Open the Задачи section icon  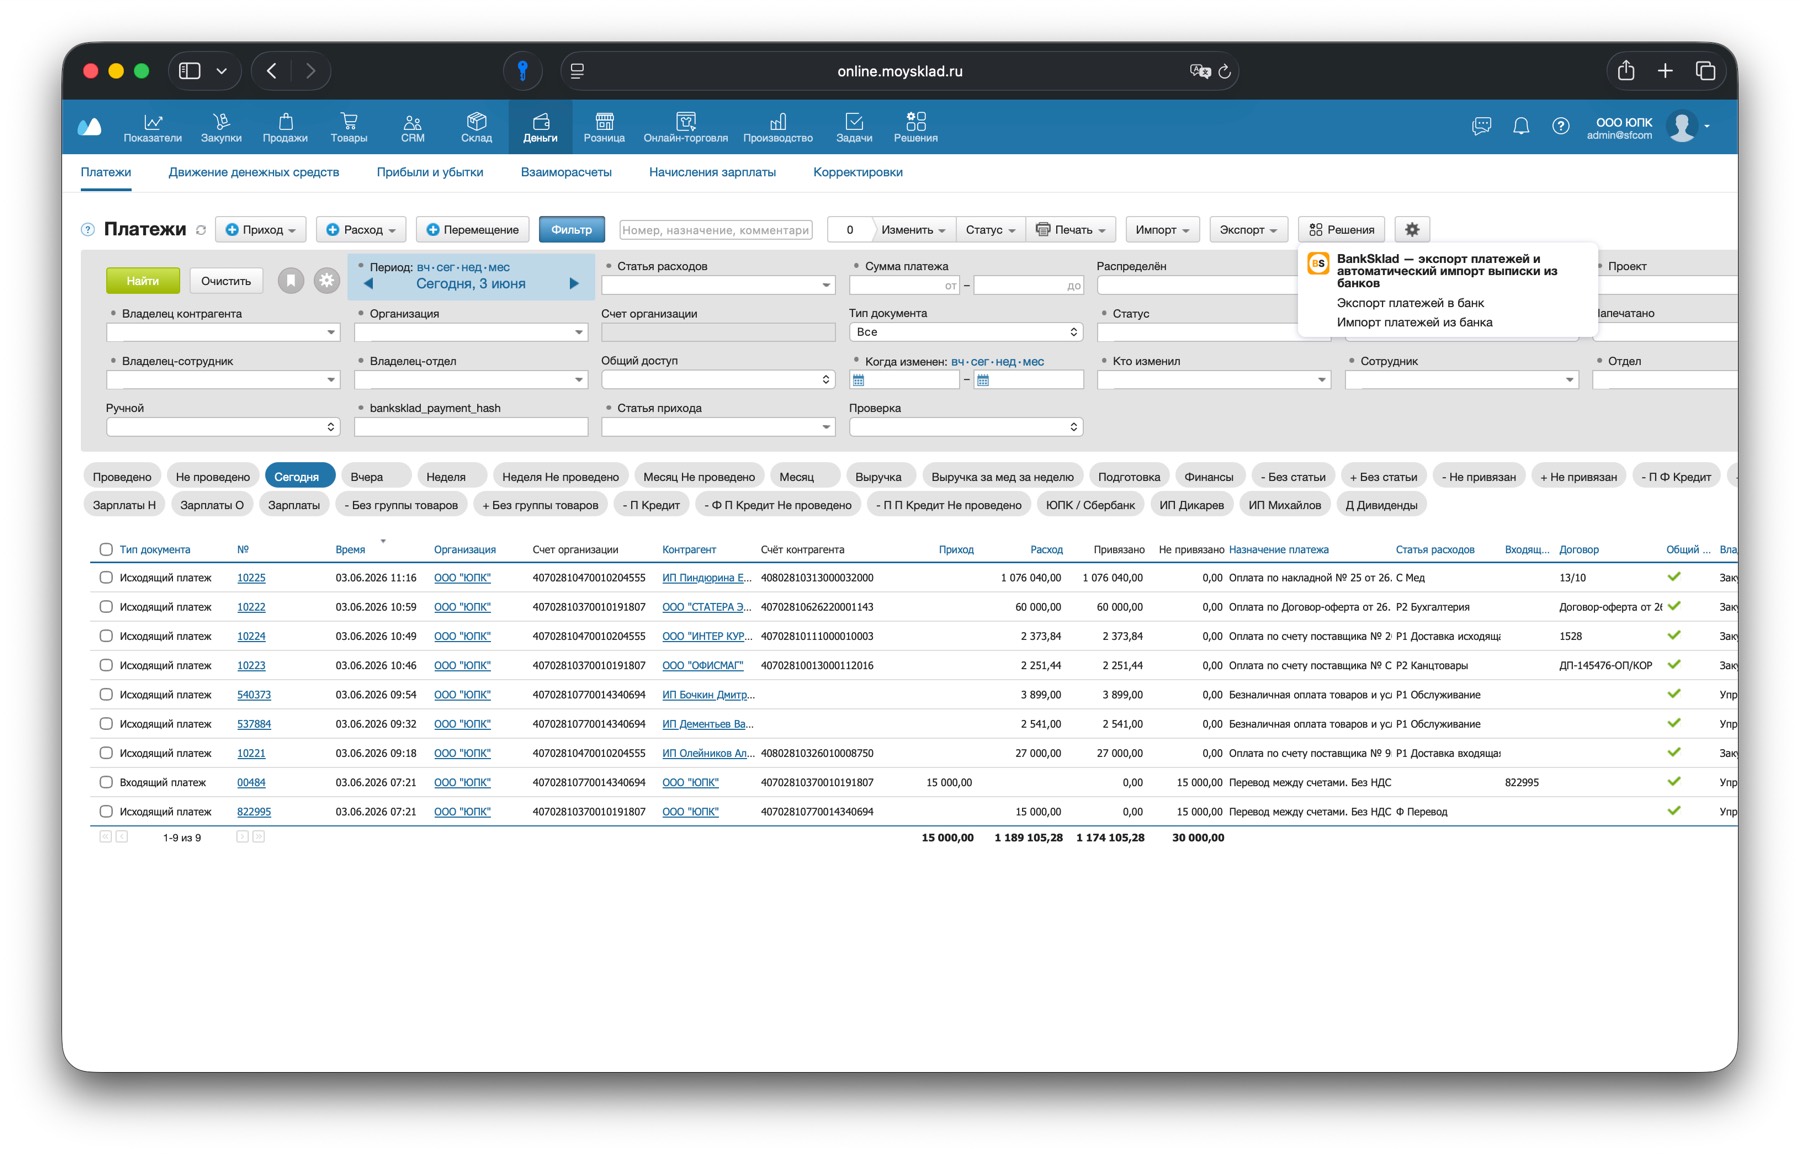(854, 127)
